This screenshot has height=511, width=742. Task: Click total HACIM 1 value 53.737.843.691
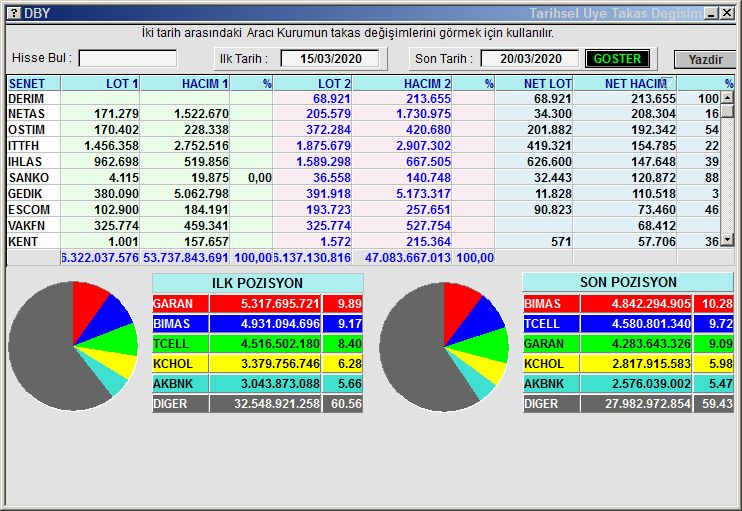click(186, 258)
